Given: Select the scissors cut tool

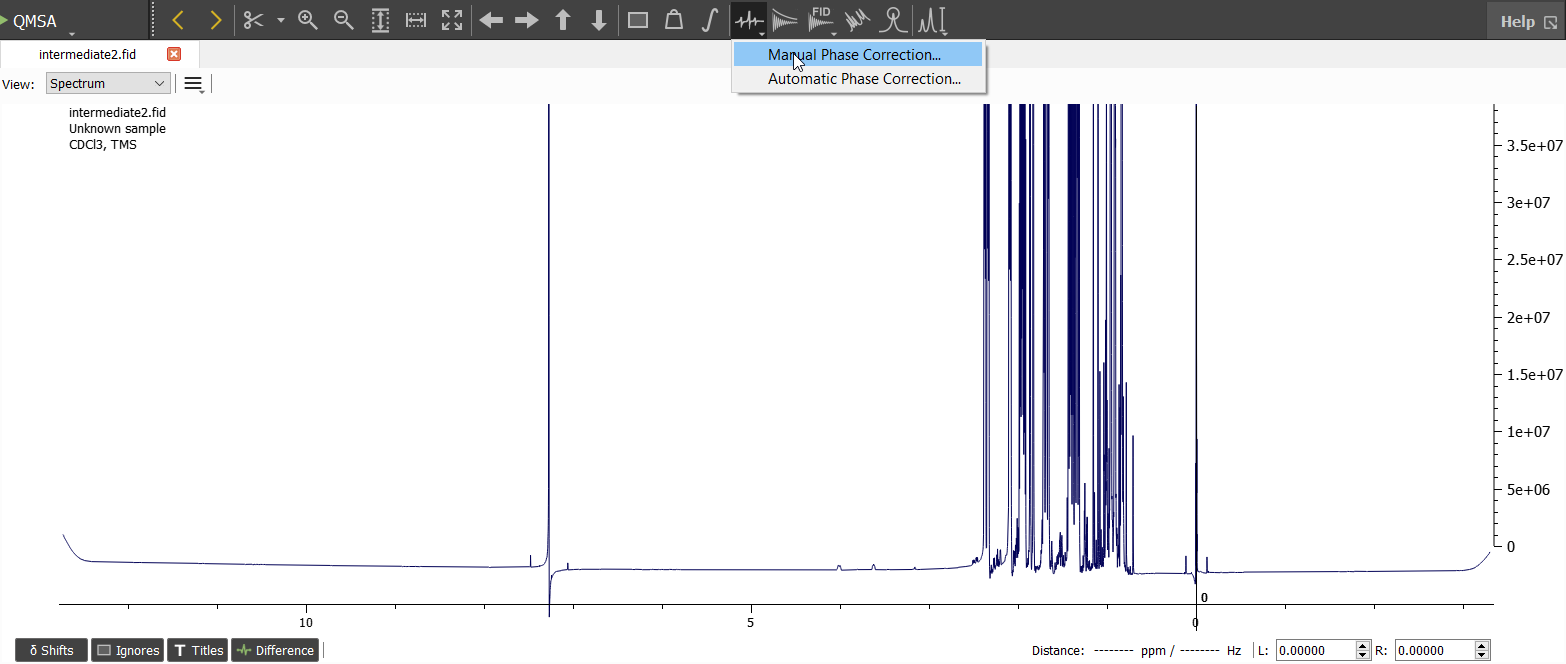Looking at the screenshot, I should (x=254, y=20).
